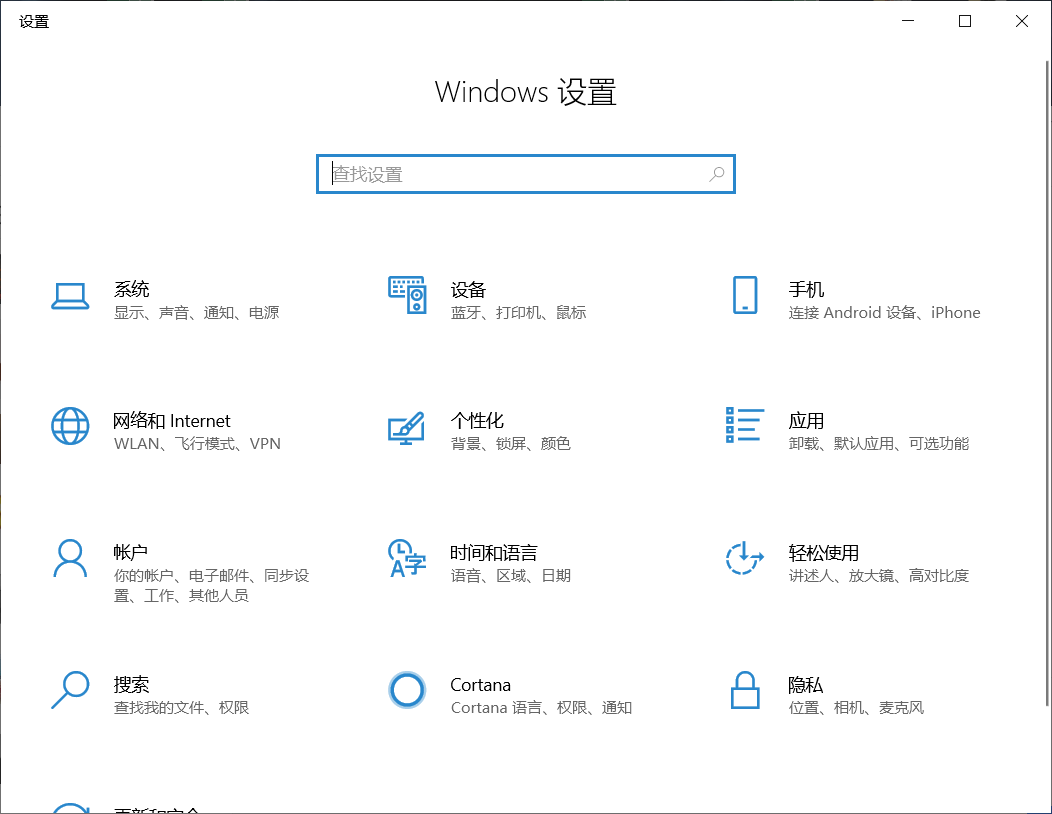1052x814 pixels.
Task: Click the 系统 laptop icon
Action: pyautogui.click(x=70, y=296)
